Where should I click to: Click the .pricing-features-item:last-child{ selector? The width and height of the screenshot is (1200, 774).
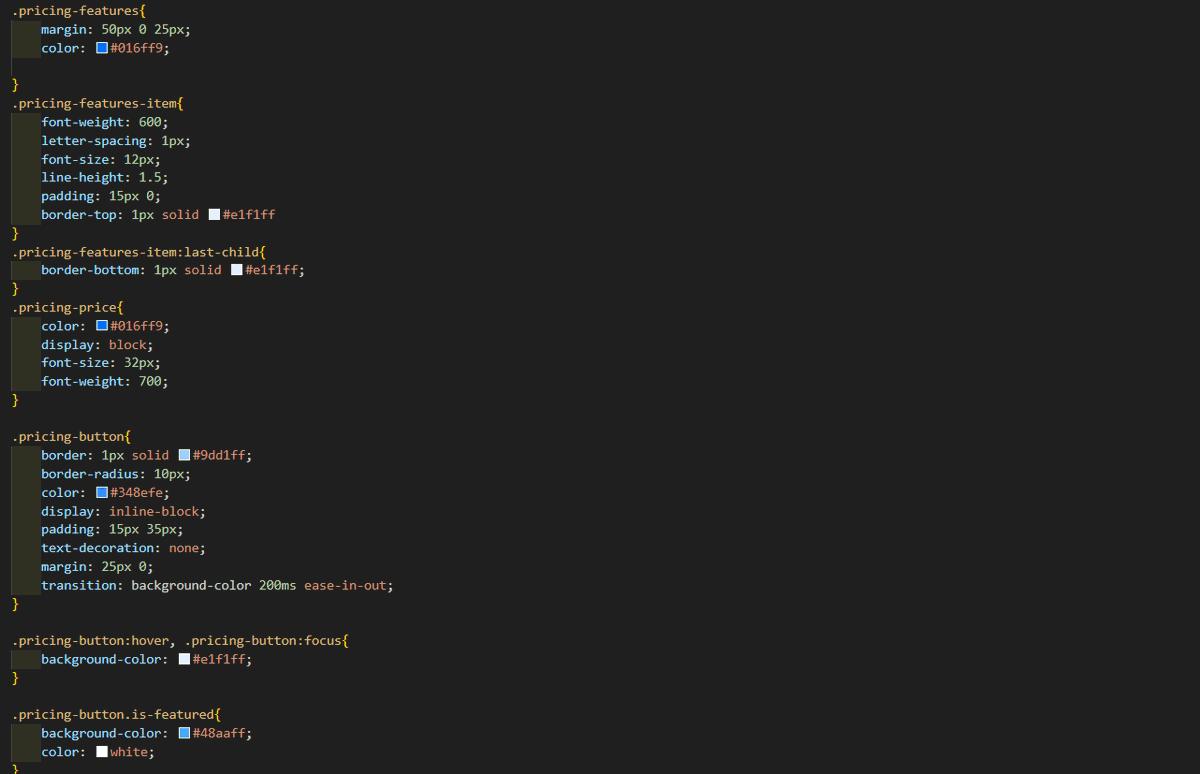[139, 252]
